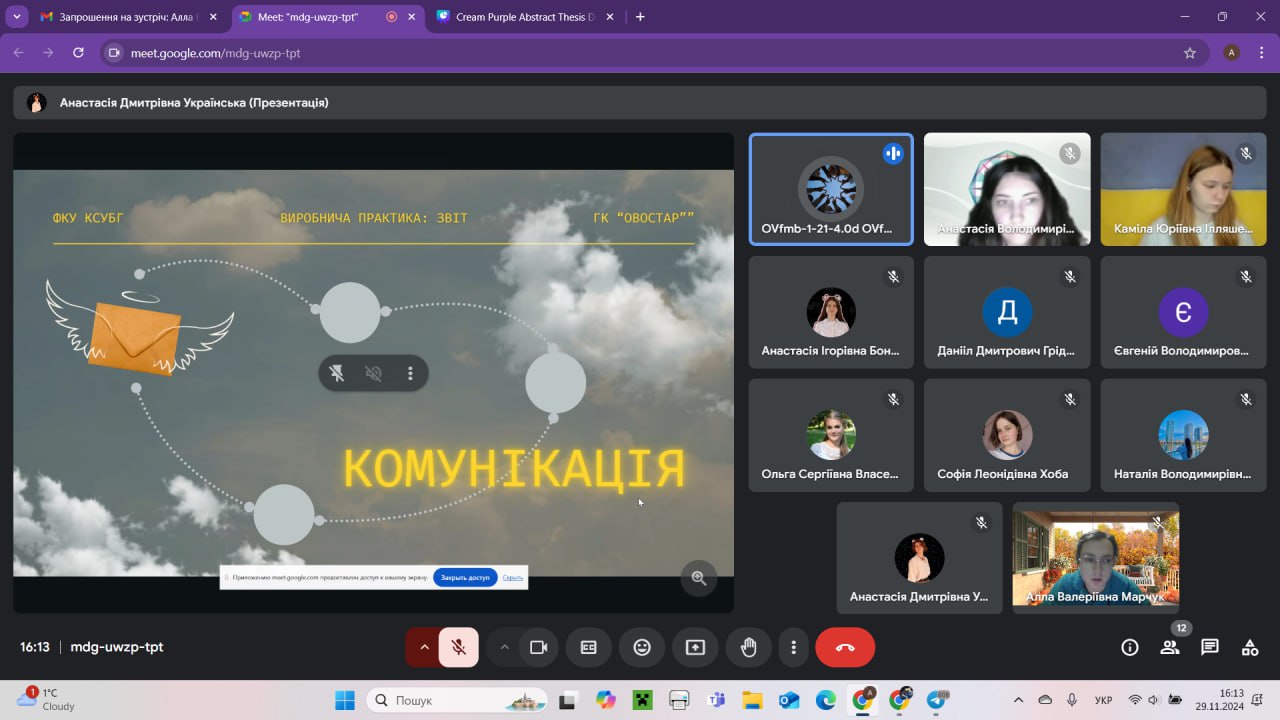The image size is (1280, 720).
Task: Click the blue "Закрыть доступ" button
Action: tap(465, 577)
